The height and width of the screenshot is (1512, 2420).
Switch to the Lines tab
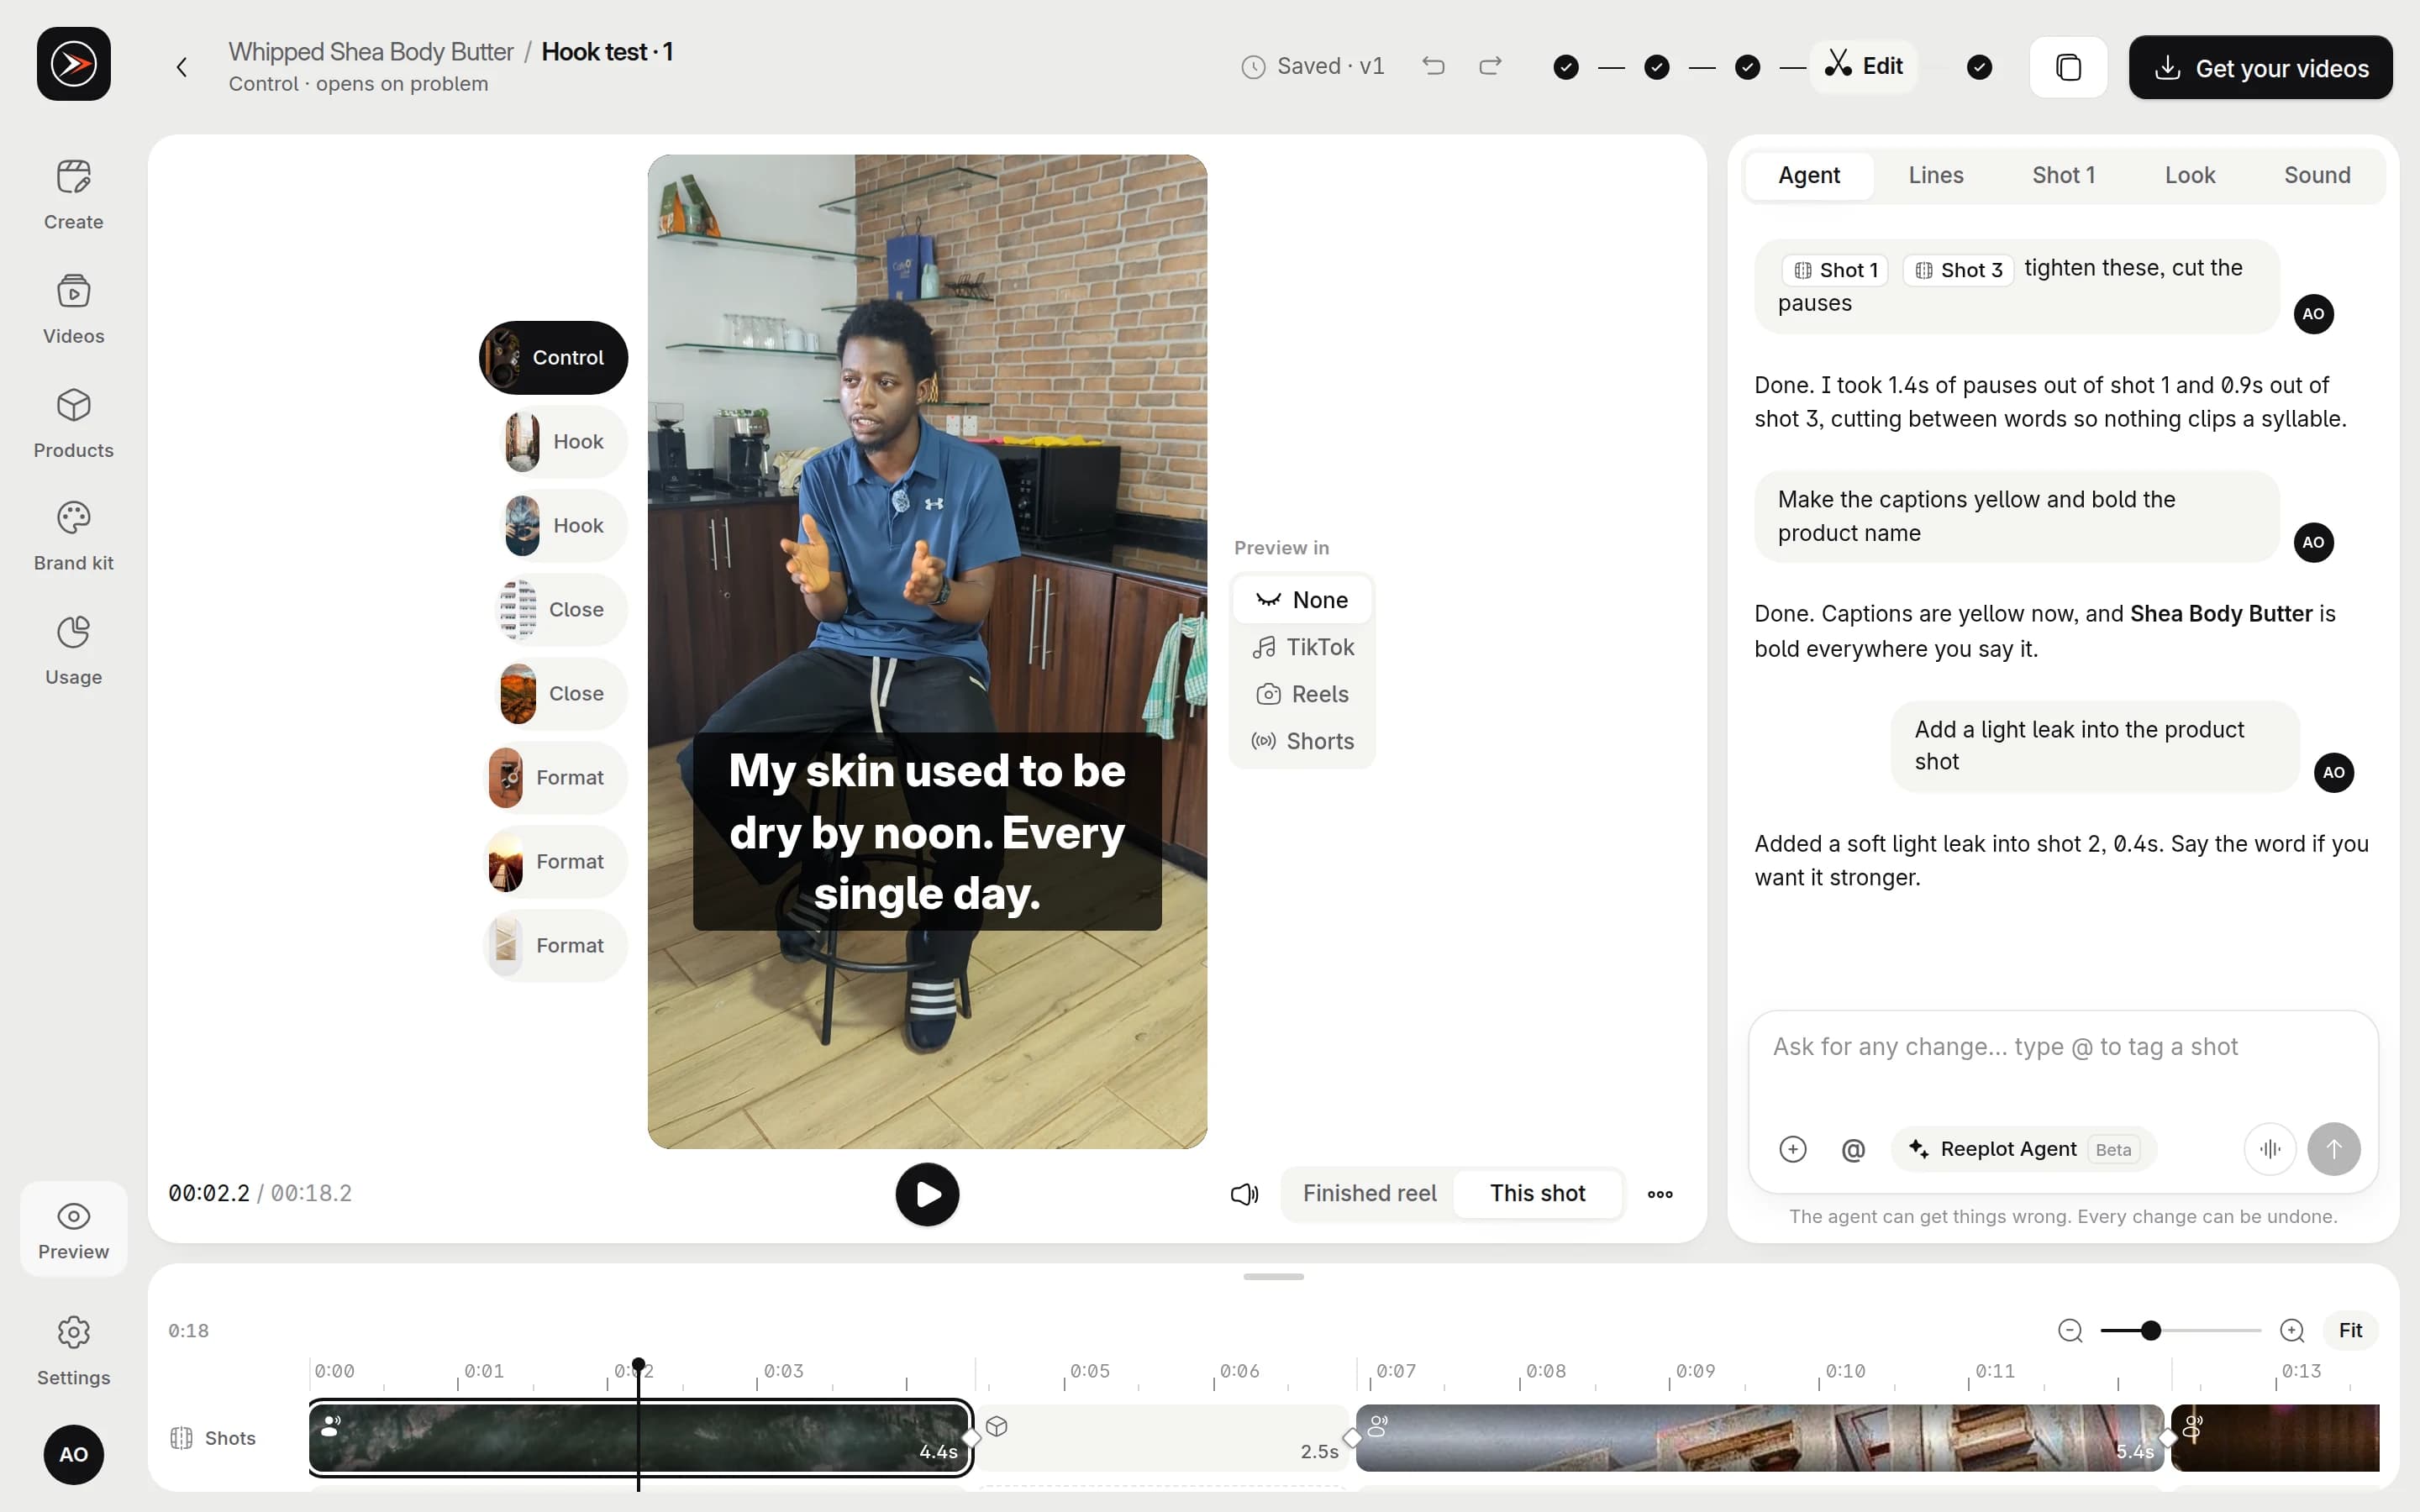[1935, 175]
